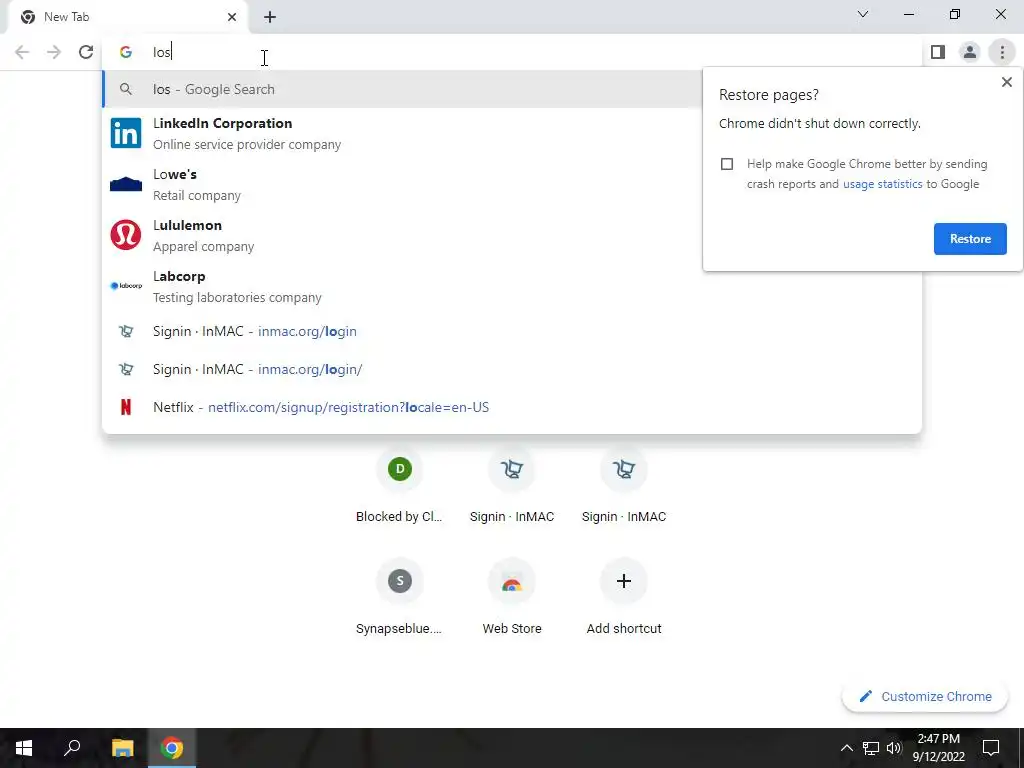This screenshot has height=768, width=1024.
Task: Open the Netflix signup registration suggestion
Action: tap(512, 407)
